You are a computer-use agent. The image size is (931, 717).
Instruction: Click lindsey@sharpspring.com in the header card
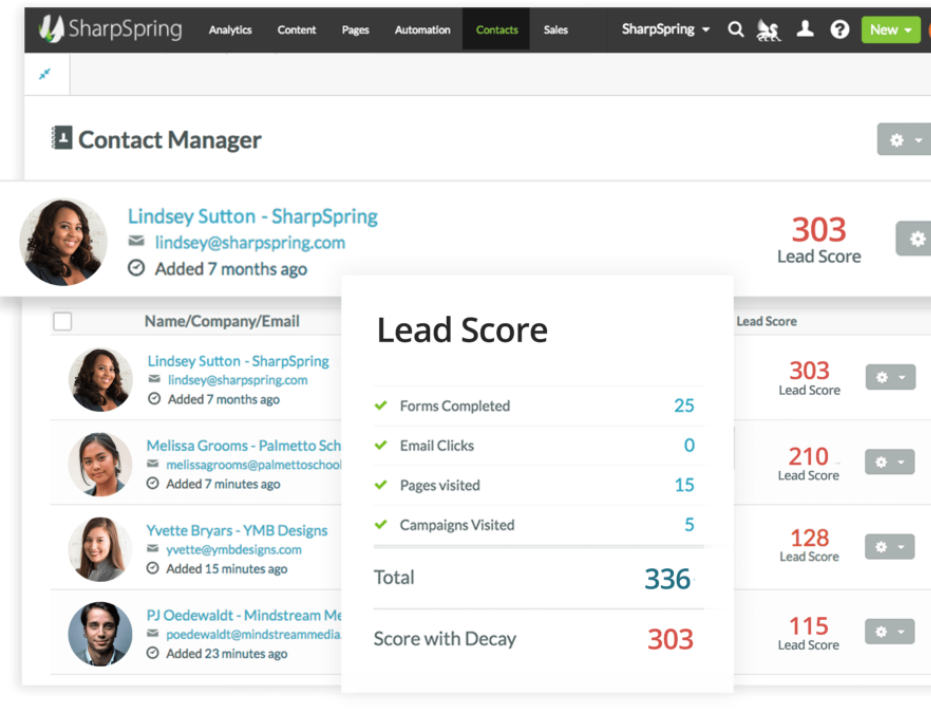[x=250, y=242]
